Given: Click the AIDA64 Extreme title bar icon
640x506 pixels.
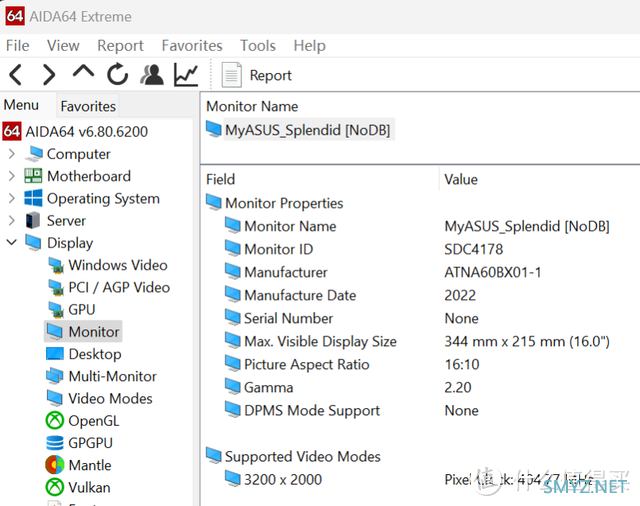Looking at the screenshot, I should 15,16.
